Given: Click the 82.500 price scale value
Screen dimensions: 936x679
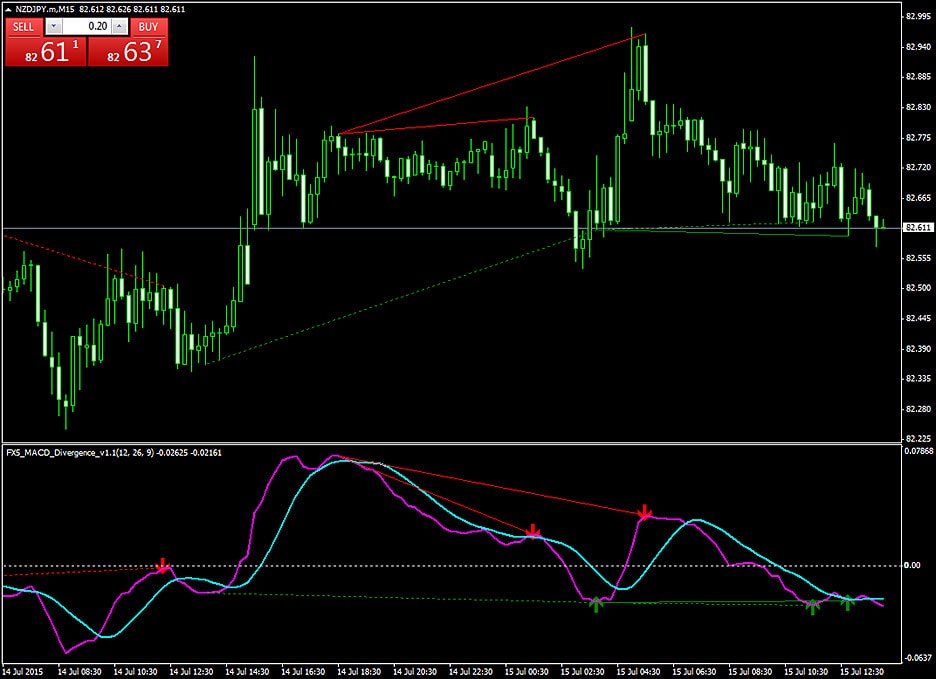Looking at the screenshot, I should [x=918, y=288].
